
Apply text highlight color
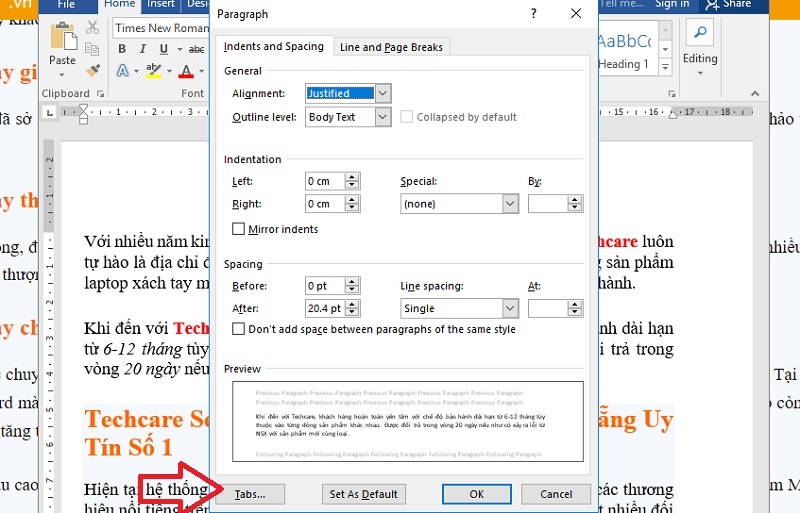pyautogui.click(x=154, y=70)
